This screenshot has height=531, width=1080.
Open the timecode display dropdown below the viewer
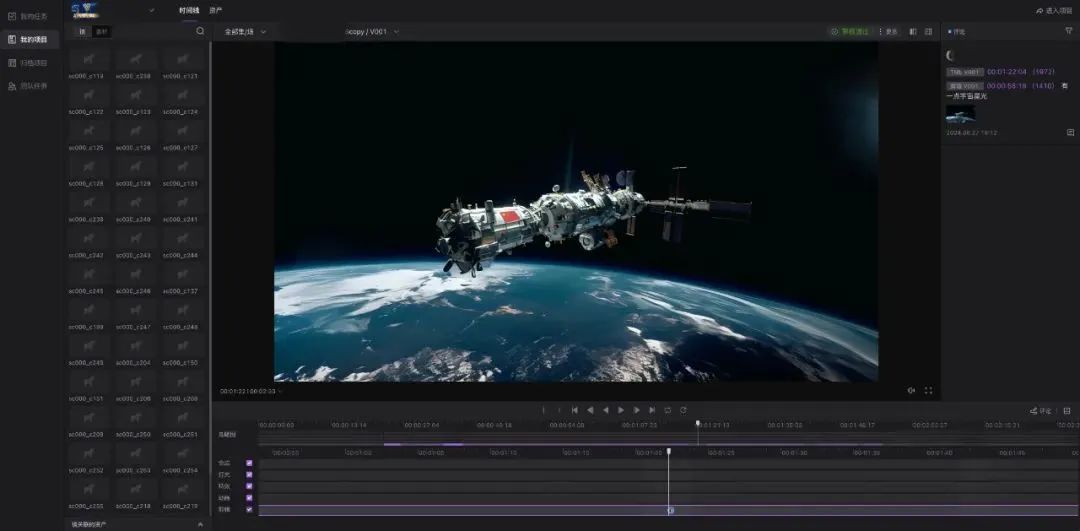click(251, 391)
